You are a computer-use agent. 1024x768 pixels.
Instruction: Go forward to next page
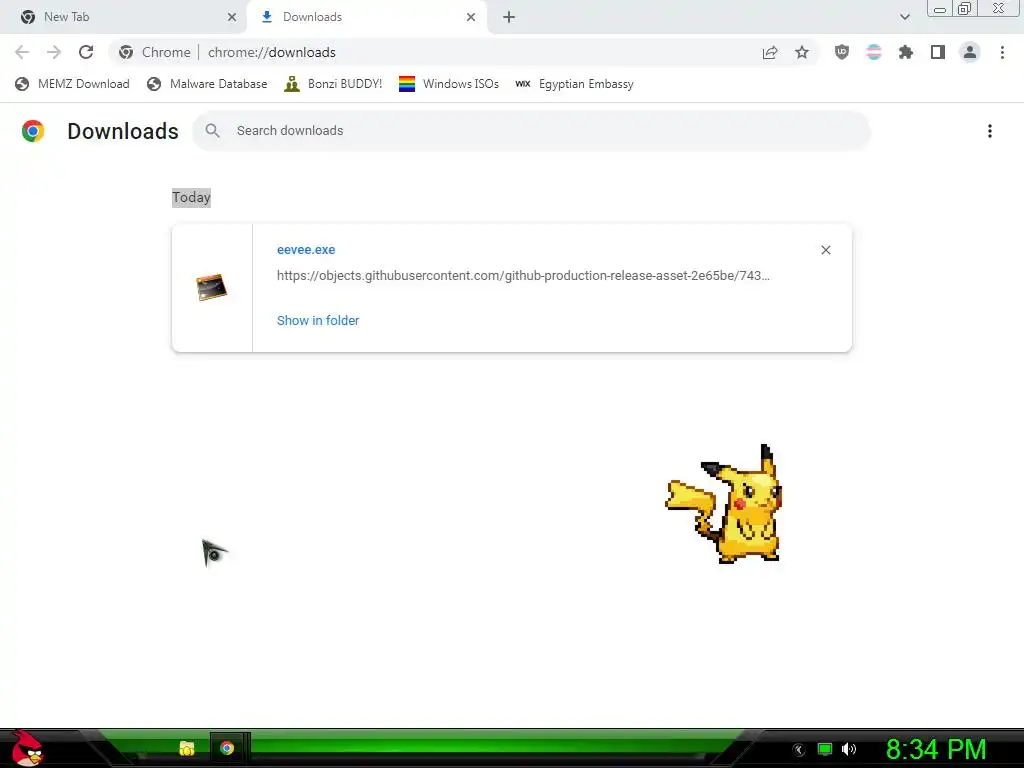point(54,52)
